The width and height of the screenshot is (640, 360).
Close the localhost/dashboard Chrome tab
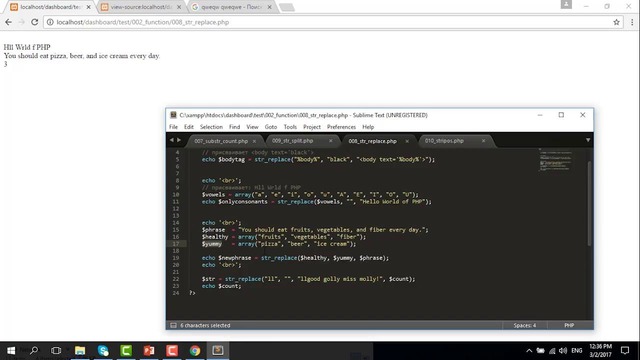click(89, 7)
